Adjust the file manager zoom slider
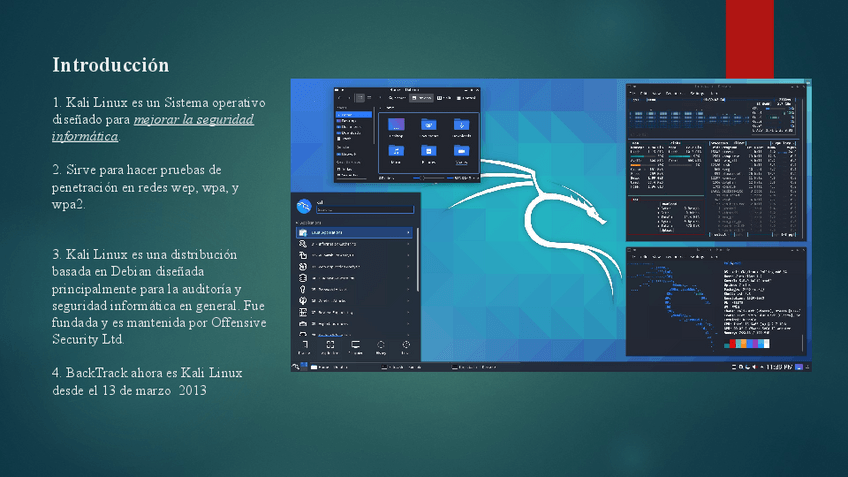The height and width of the screenshot is (477, 848). (428, 178)
